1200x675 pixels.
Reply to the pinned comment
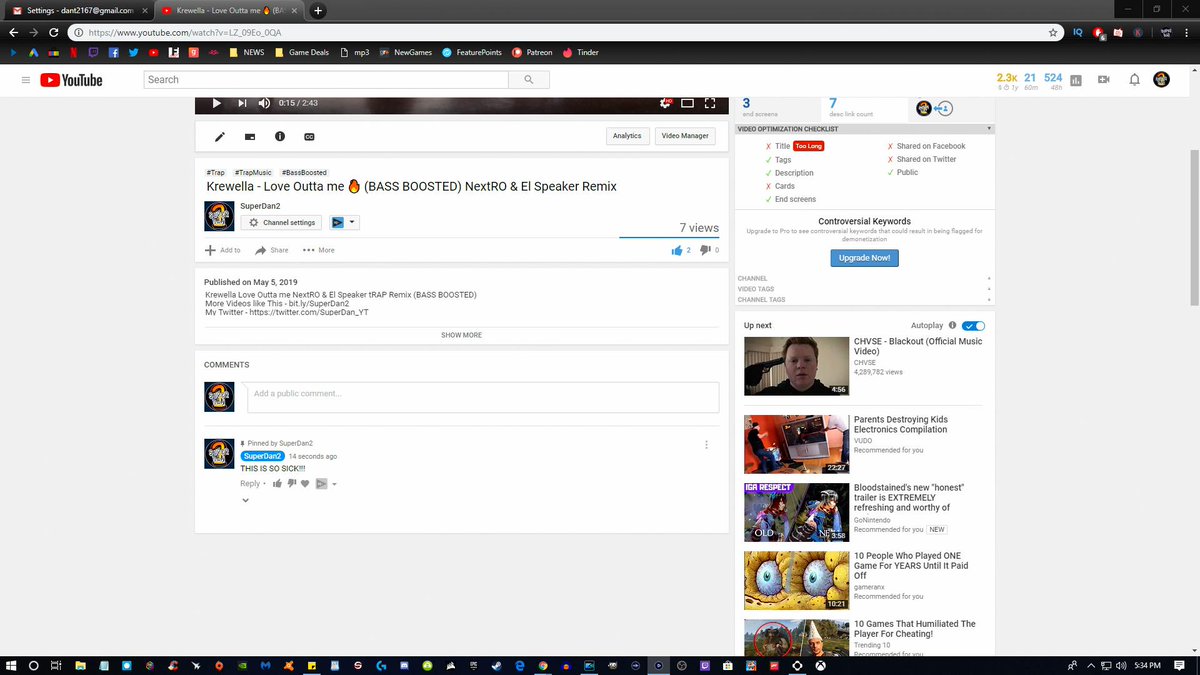click(x=250, y=484)
